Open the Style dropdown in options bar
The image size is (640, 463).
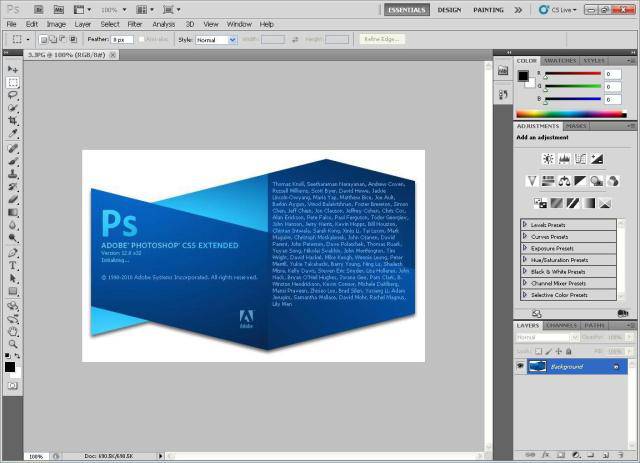[x=216, y=40]
